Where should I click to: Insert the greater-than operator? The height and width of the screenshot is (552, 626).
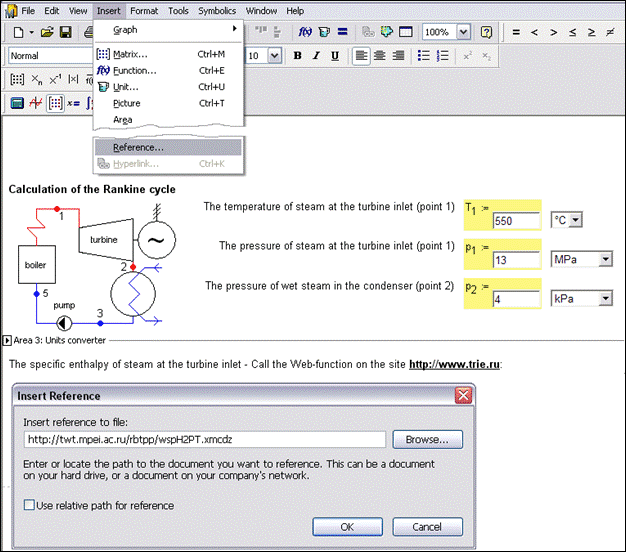click(553, 32)
